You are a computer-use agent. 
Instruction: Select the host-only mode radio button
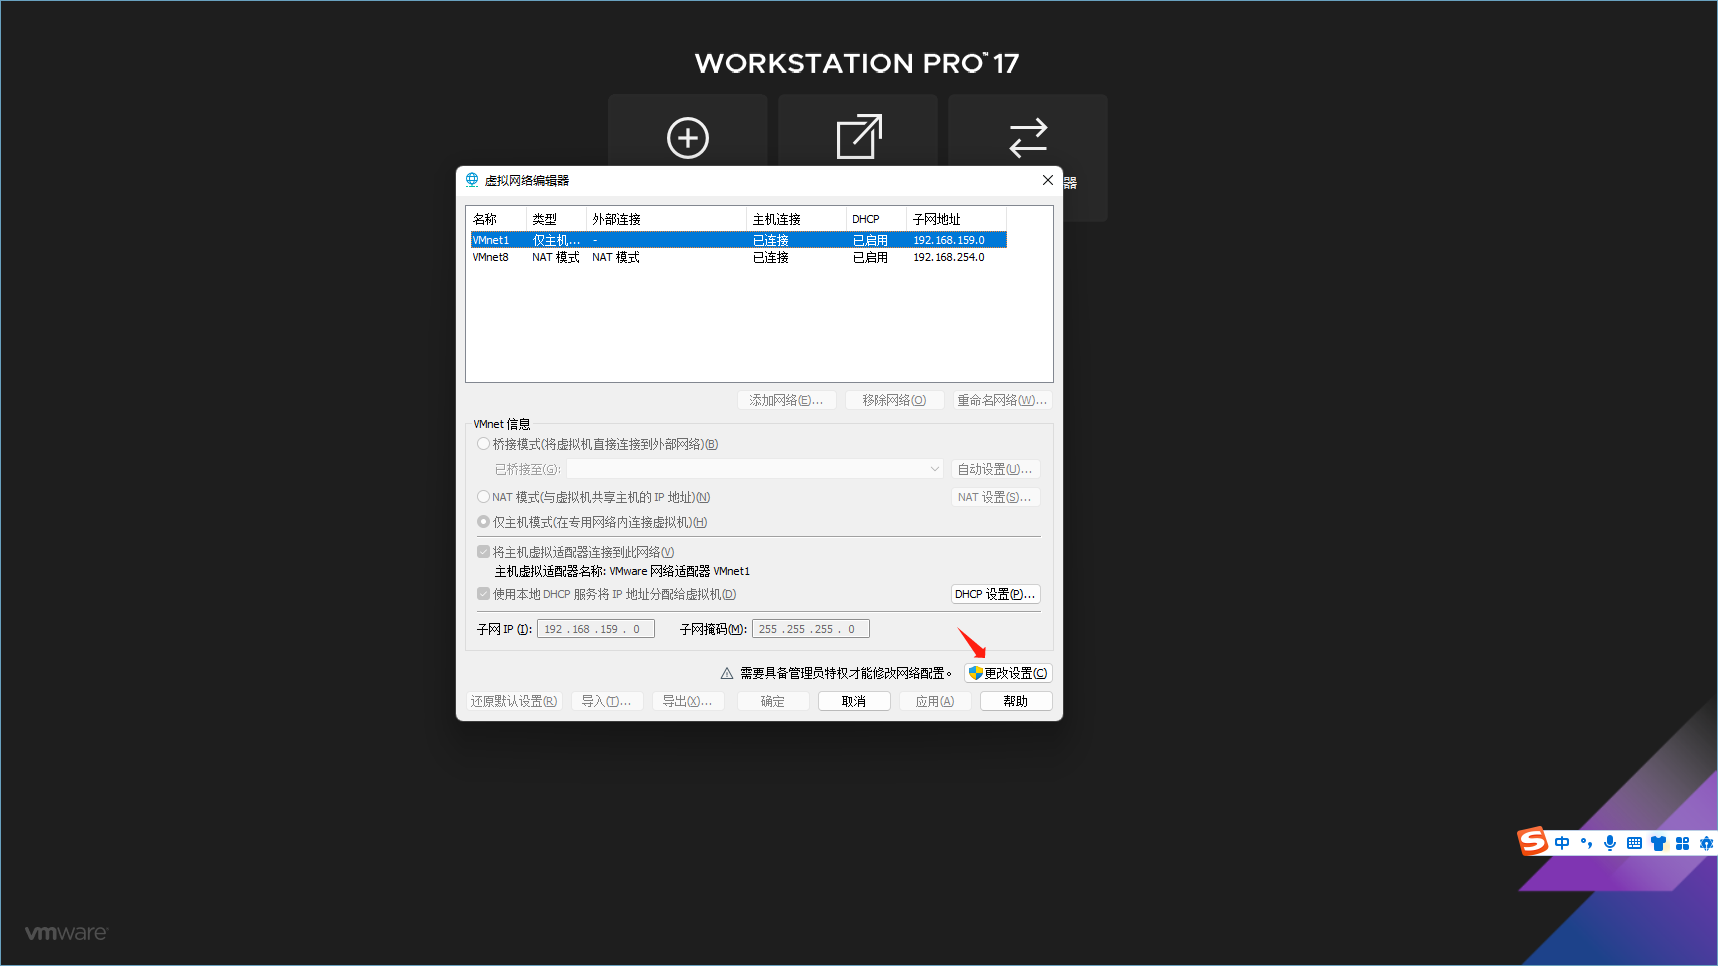[483, 522]
